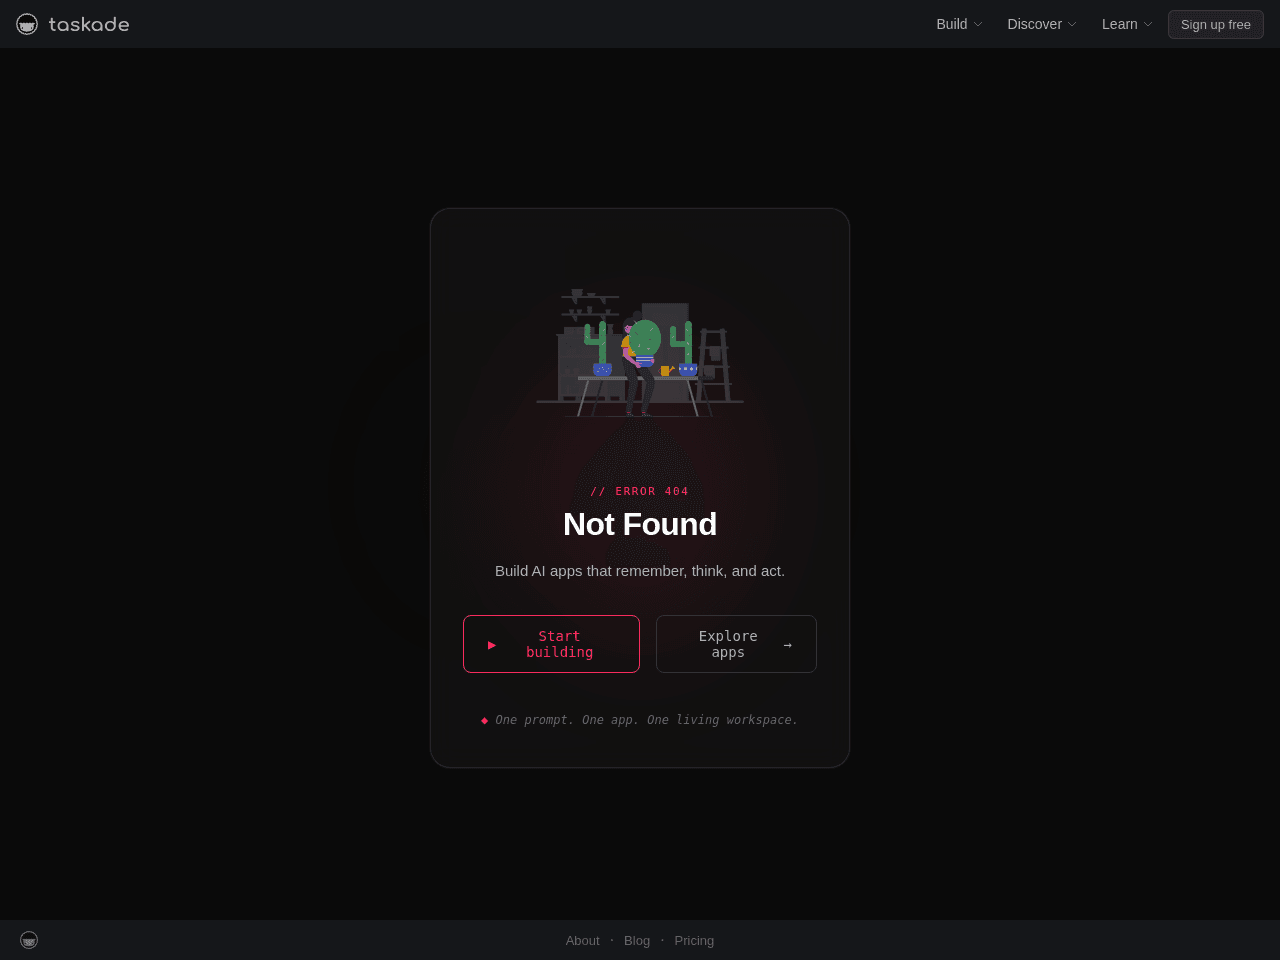This screenshot has height=960, width=1280.
Task: Click the footer Taskade logo icon
Action: pos(29,940)
